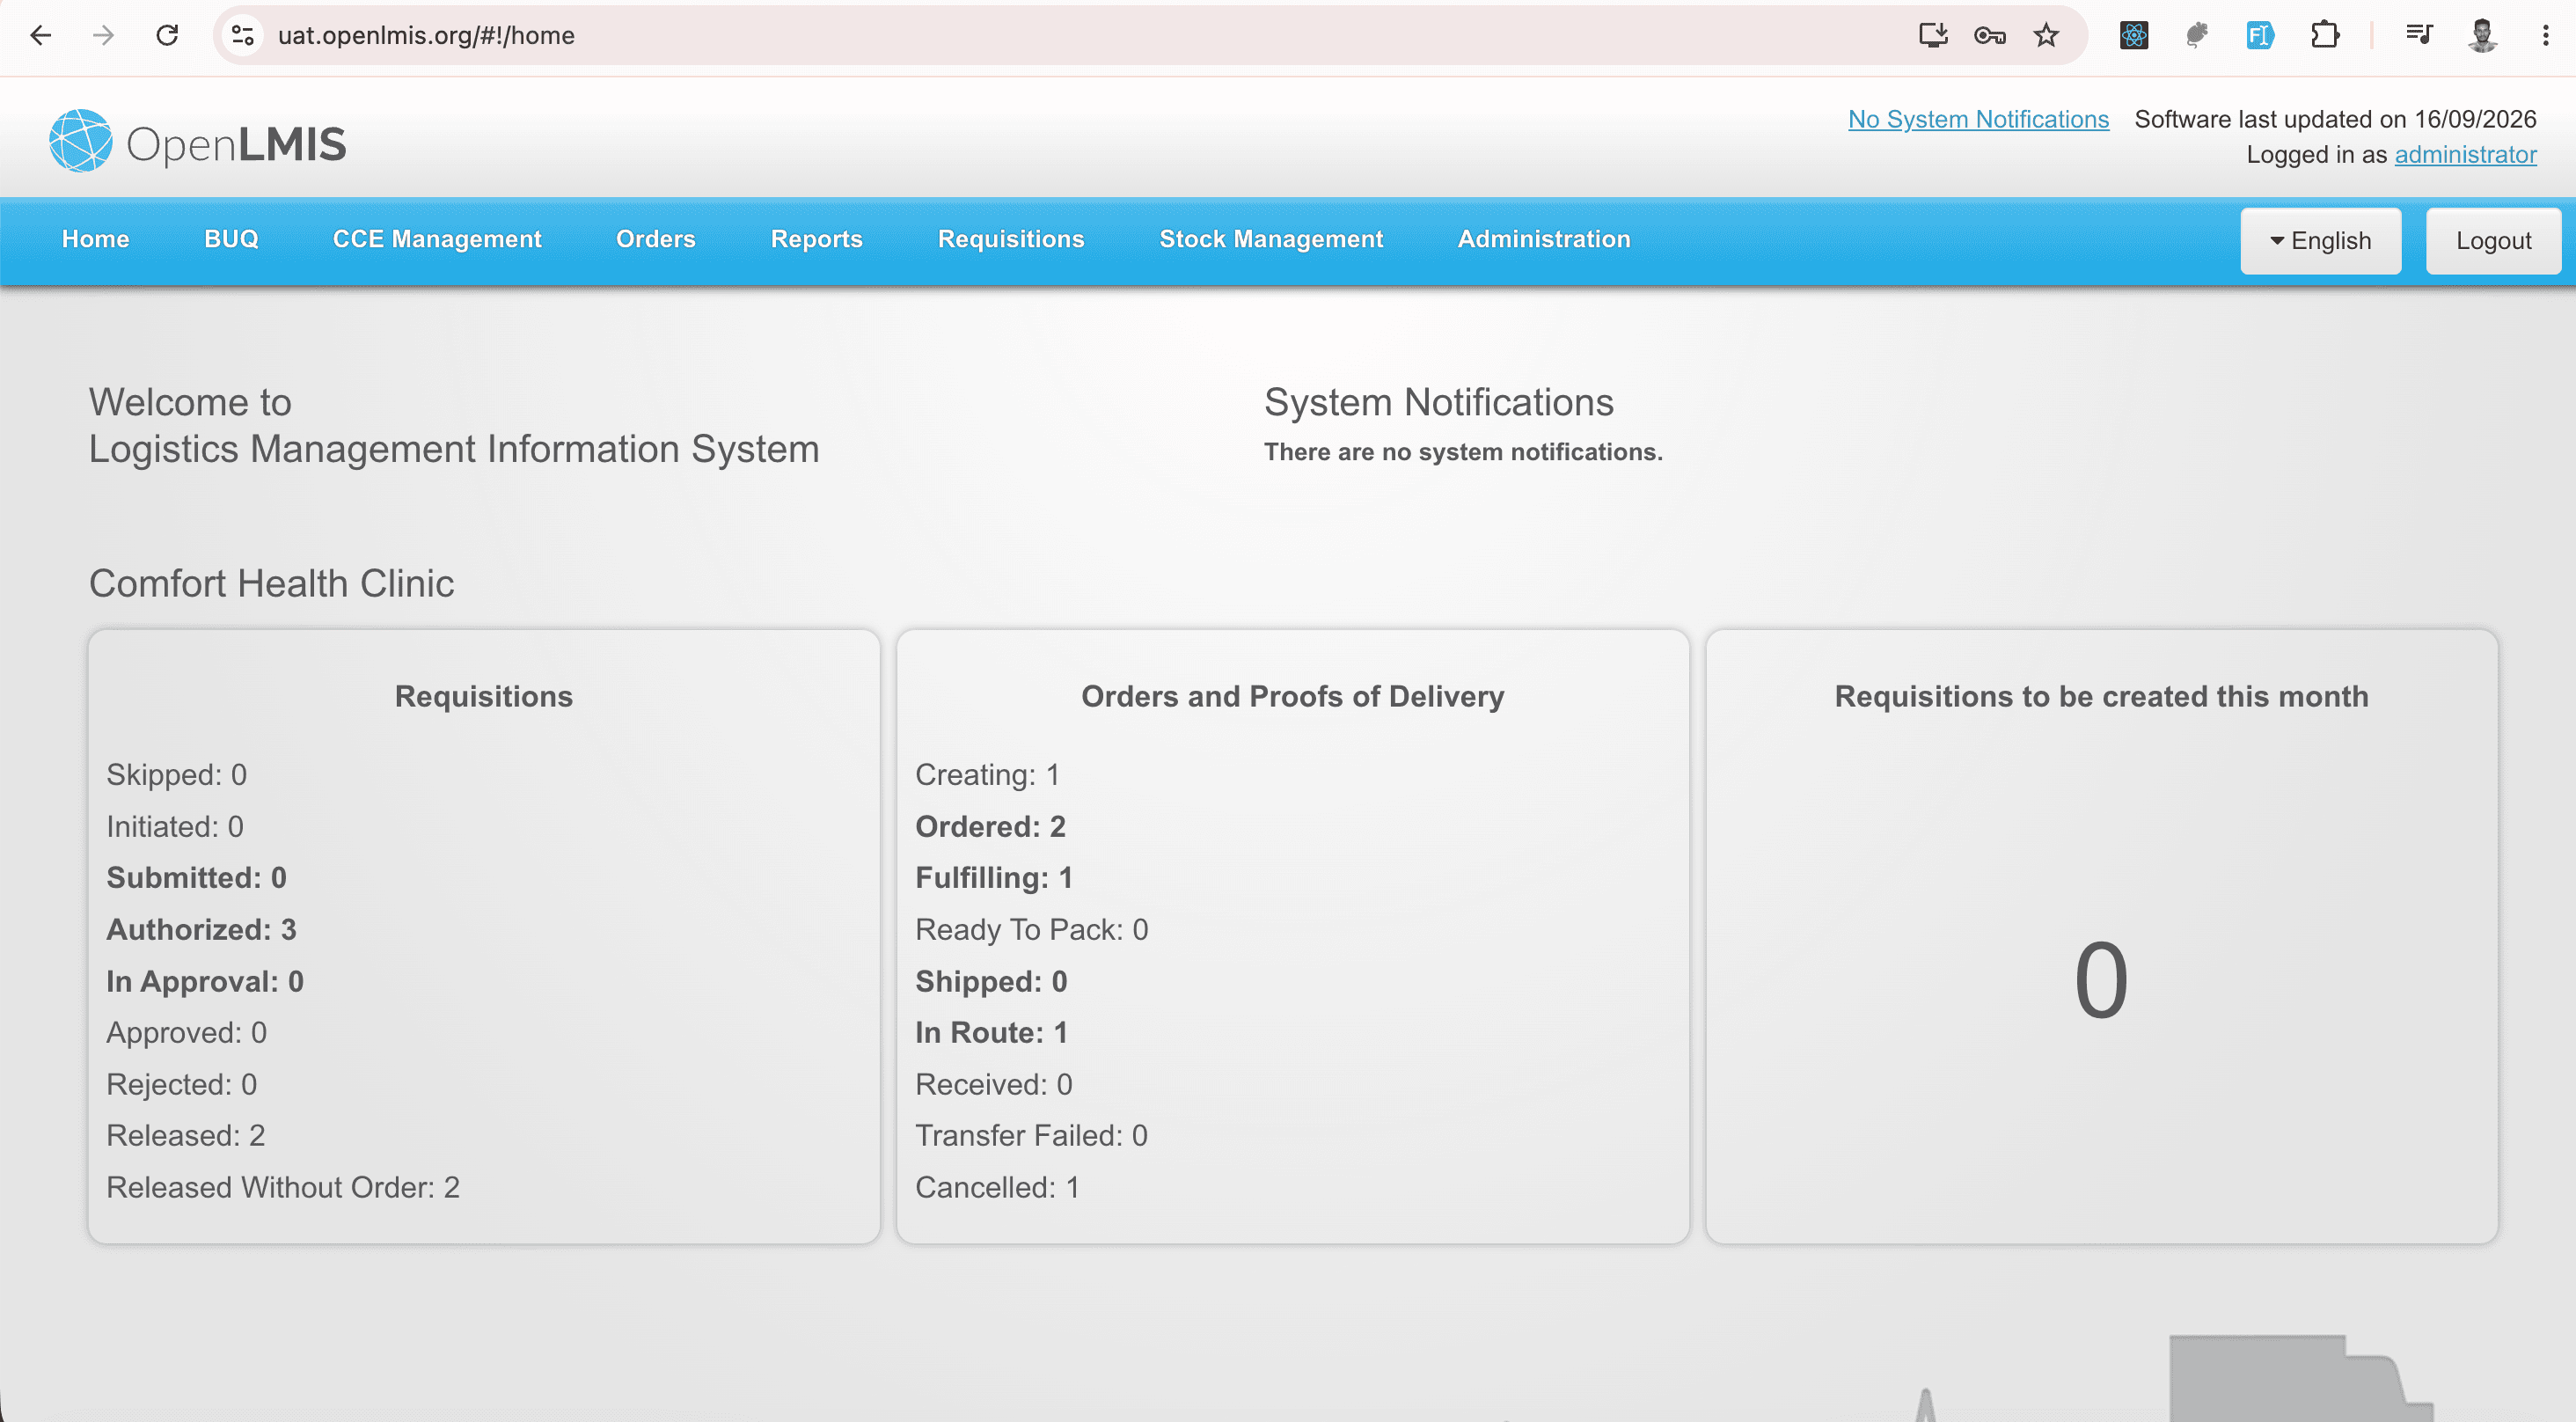Open the Administration menu
The height and width of the screenshot is (1422, 2576).
(x=1543, y=239)
